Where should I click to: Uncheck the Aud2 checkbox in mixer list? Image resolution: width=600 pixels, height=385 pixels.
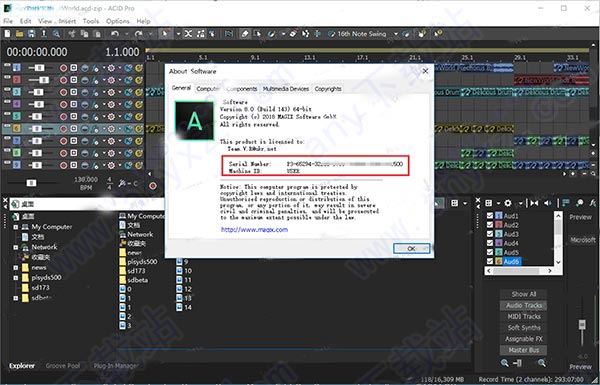tap(489, 225)
